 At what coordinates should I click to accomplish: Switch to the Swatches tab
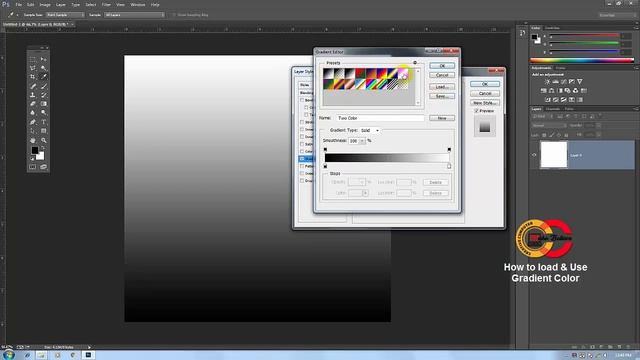point(552,28)
